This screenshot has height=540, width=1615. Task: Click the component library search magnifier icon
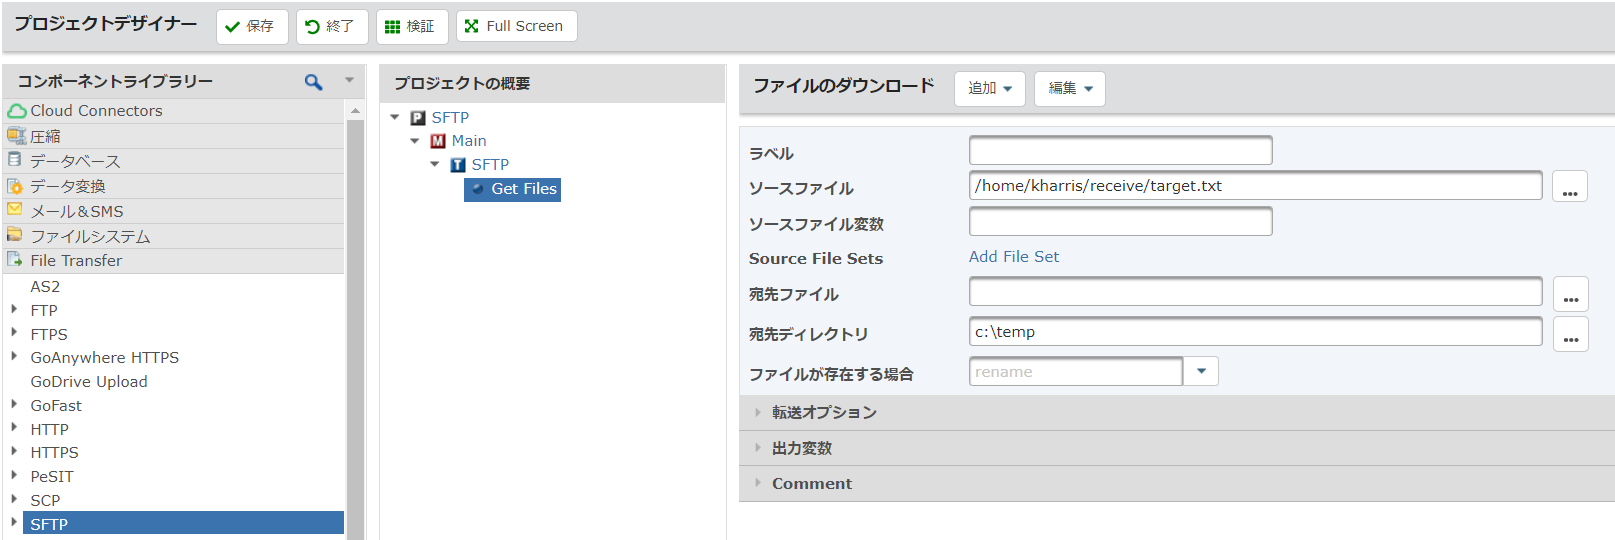(x=313, y=82)
